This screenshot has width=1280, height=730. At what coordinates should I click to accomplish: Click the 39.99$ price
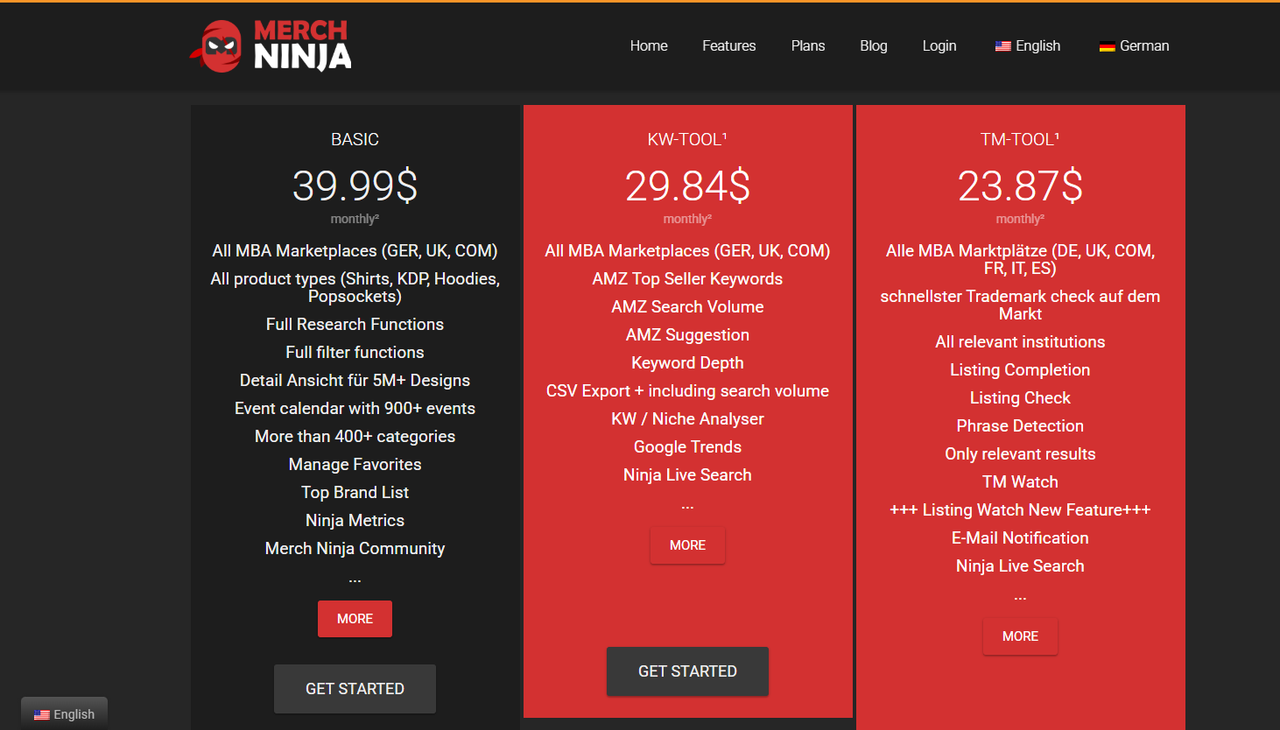[x=355, y=186]
